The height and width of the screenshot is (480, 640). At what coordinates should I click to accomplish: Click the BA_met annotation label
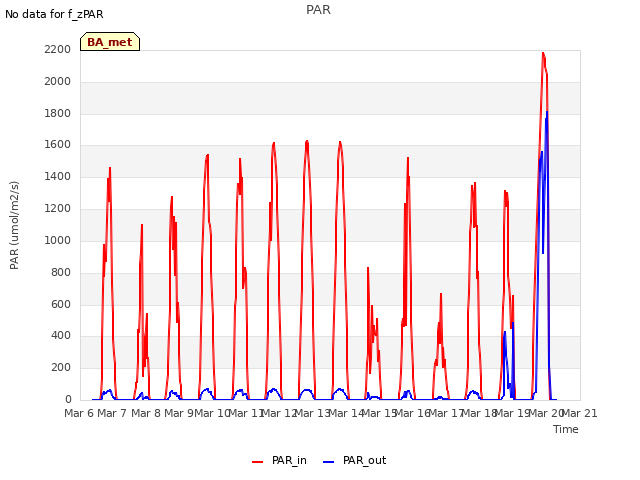110,42
